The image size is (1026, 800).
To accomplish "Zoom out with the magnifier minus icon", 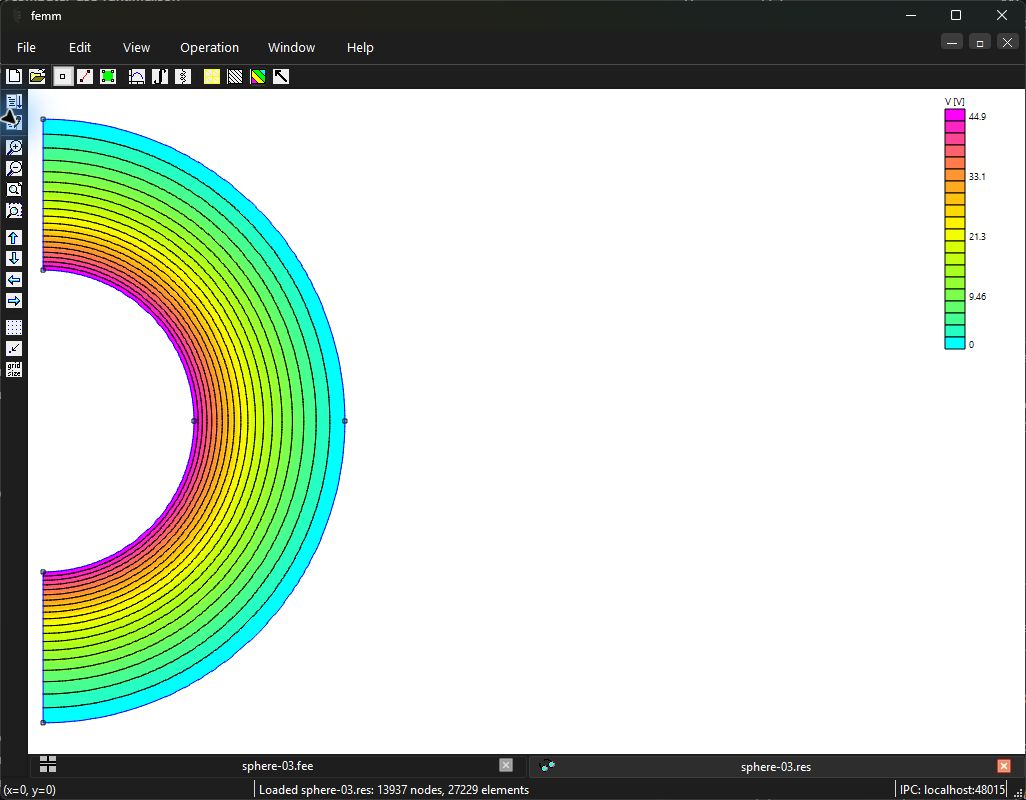I will (x=14, y=168).
